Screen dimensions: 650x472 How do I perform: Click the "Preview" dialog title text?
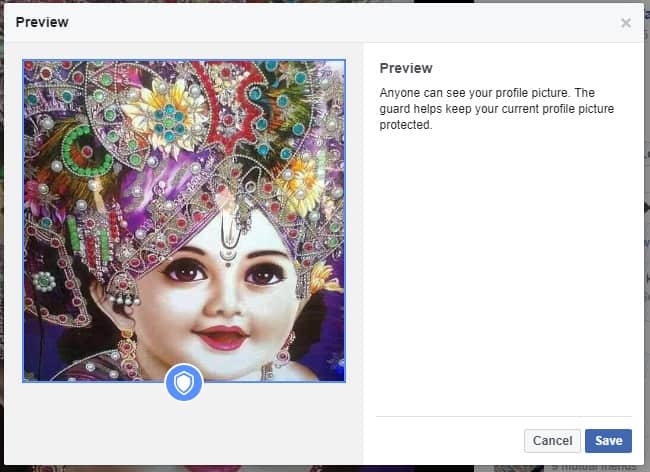pos(42,22)
